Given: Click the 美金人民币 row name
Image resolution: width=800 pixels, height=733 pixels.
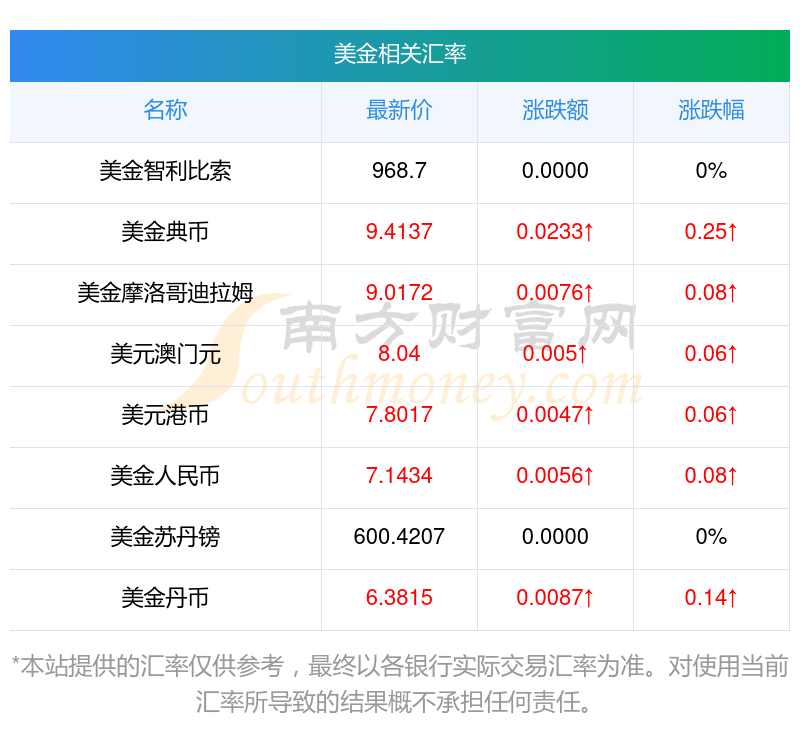Looking at the screenshot, I should pyautogui.click(x=165, y=476).
